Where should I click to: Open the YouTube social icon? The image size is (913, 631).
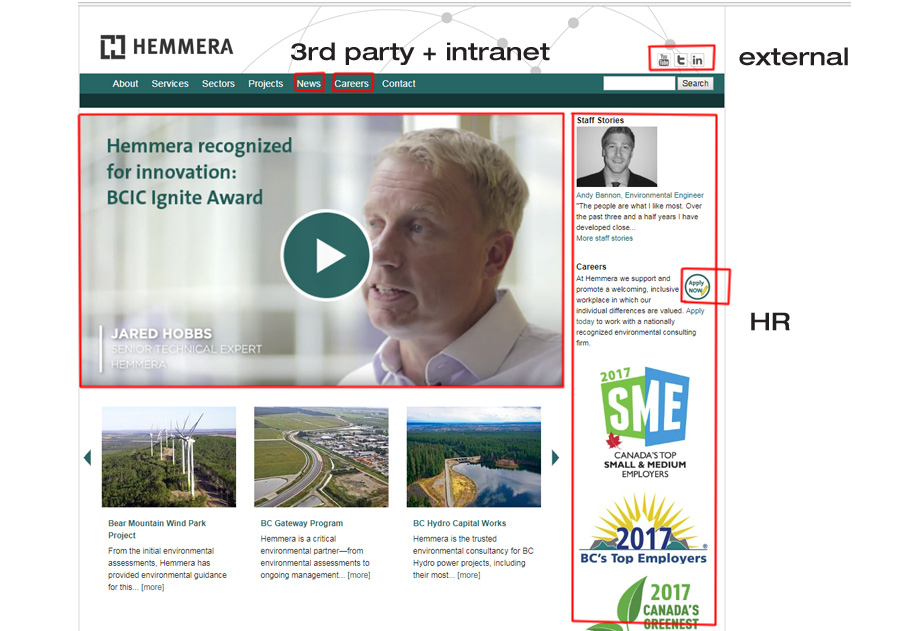[663, 60]
